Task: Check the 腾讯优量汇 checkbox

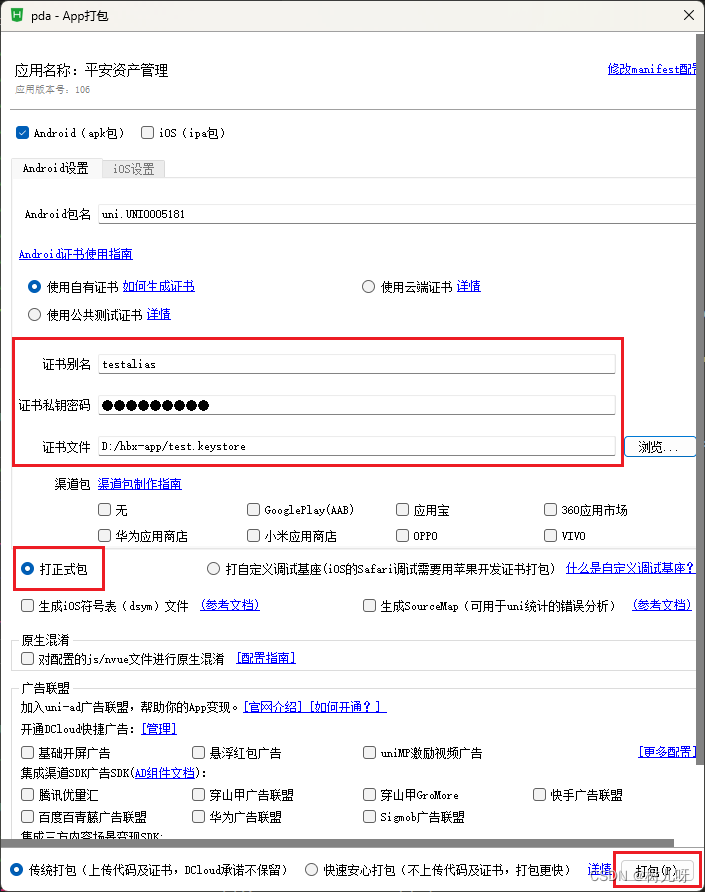Action: (27, 794)
